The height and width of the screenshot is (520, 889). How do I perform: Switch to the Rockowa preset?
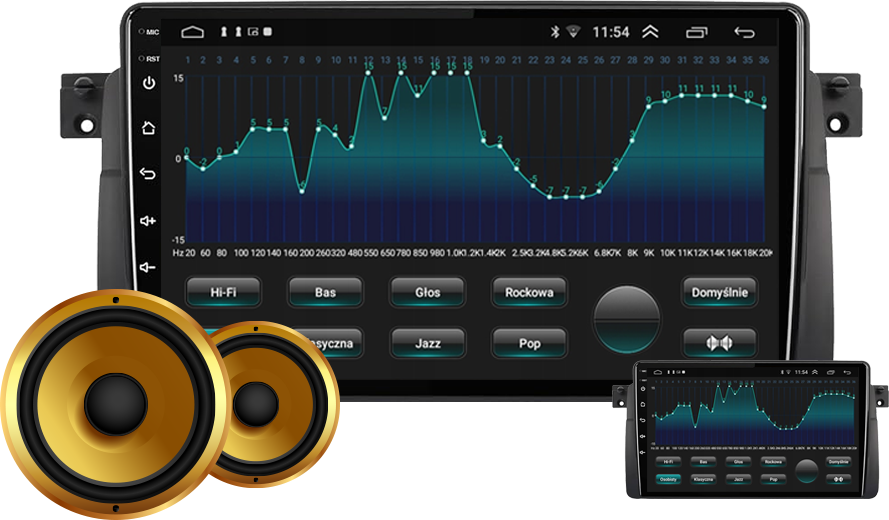click(529, 292)
